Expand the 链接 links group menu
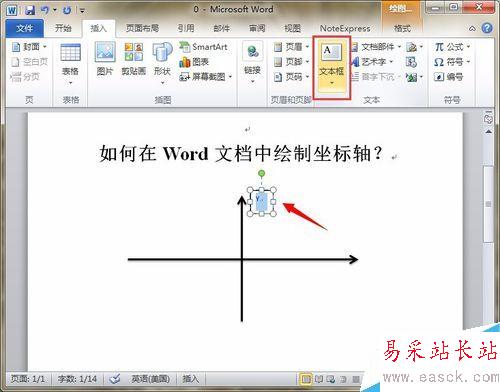 (x=252, y=63)
